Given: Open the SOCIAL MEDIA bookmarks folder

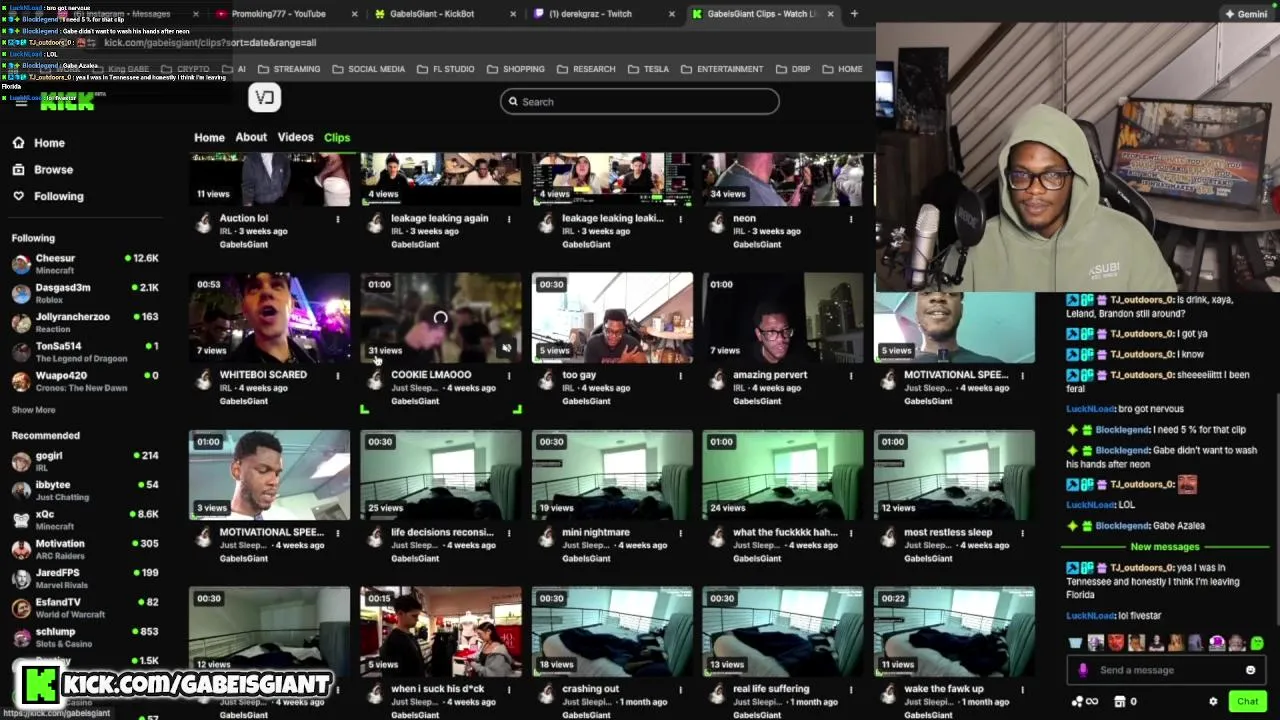Looking at the screenshot, I should 368,69.
